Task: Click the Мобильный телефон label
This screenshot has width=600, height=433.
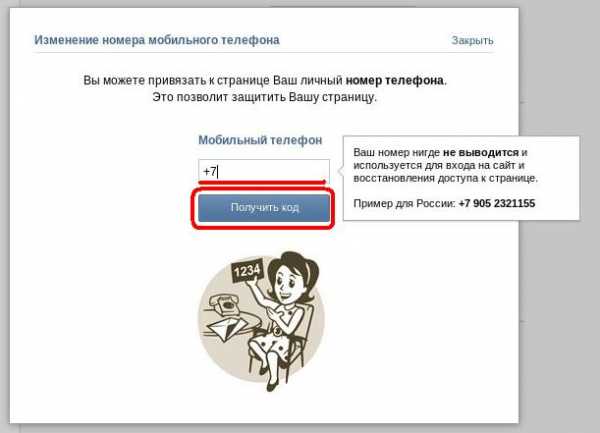Action: click(x=260, y=140)
